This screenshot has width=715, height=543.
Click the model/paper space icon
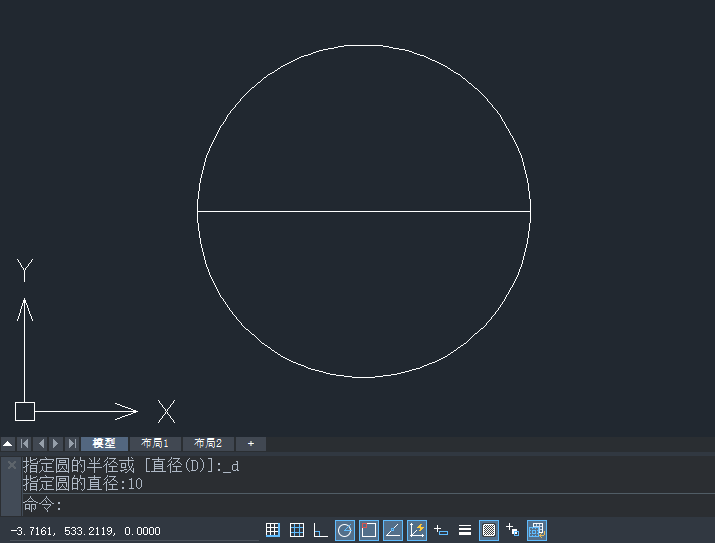pos(537,530)
